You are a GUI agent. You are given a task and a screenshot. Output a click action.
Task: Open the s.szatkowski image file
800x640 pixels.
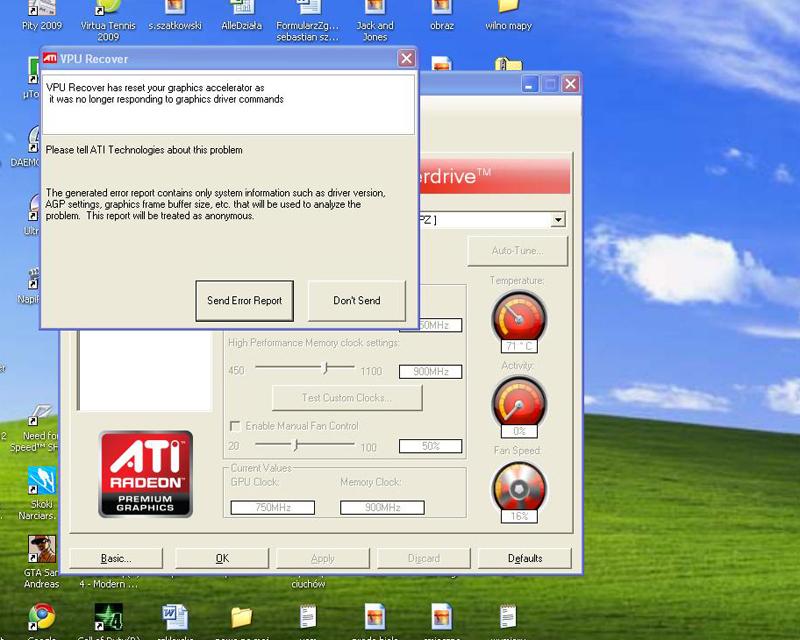click(175, 14)
